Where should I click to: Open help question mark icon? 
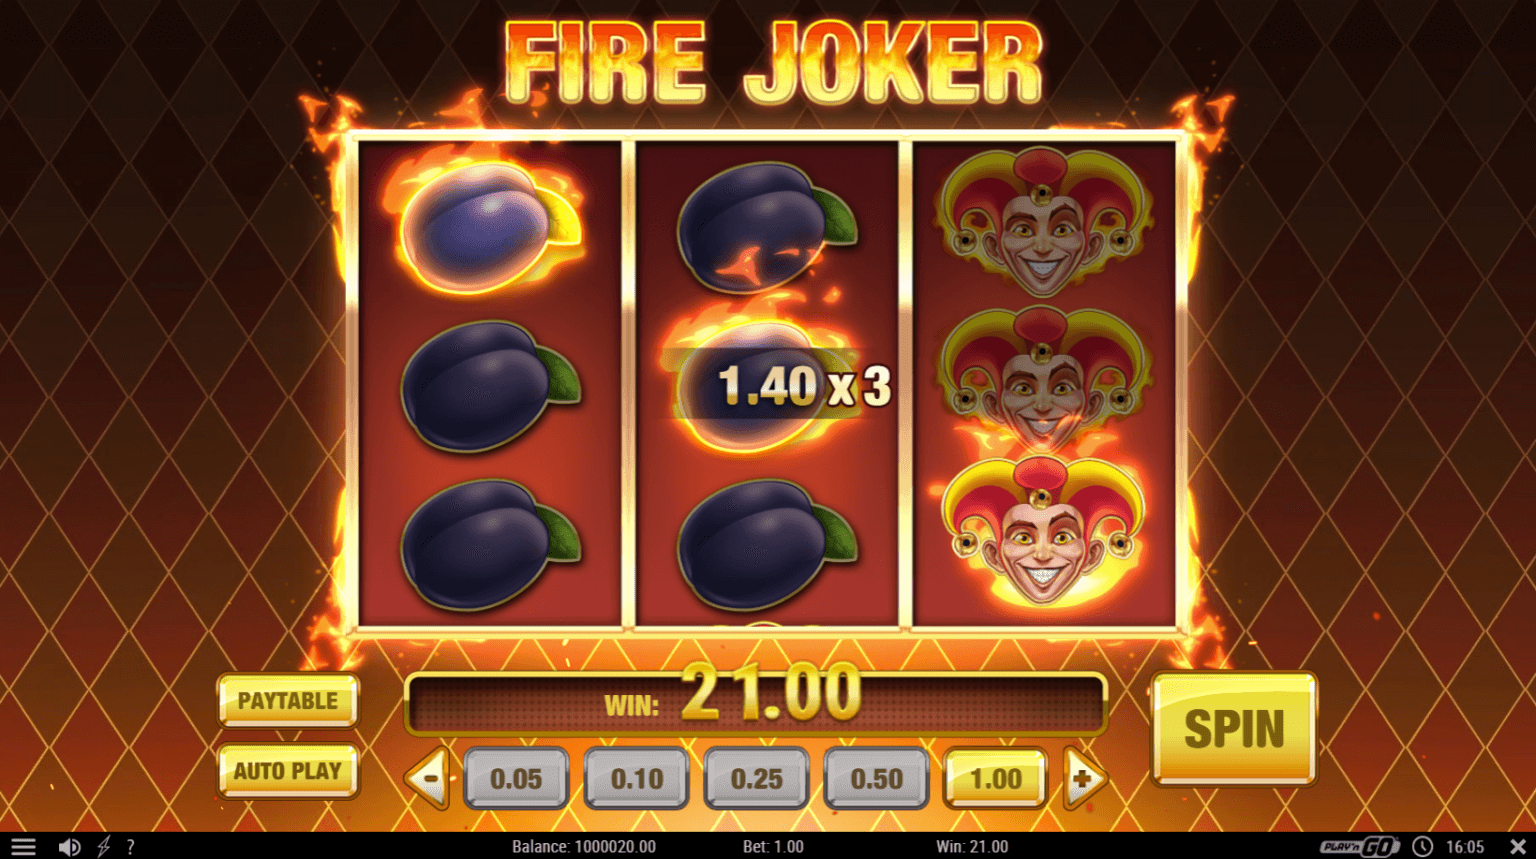click(x=130, y=847)
